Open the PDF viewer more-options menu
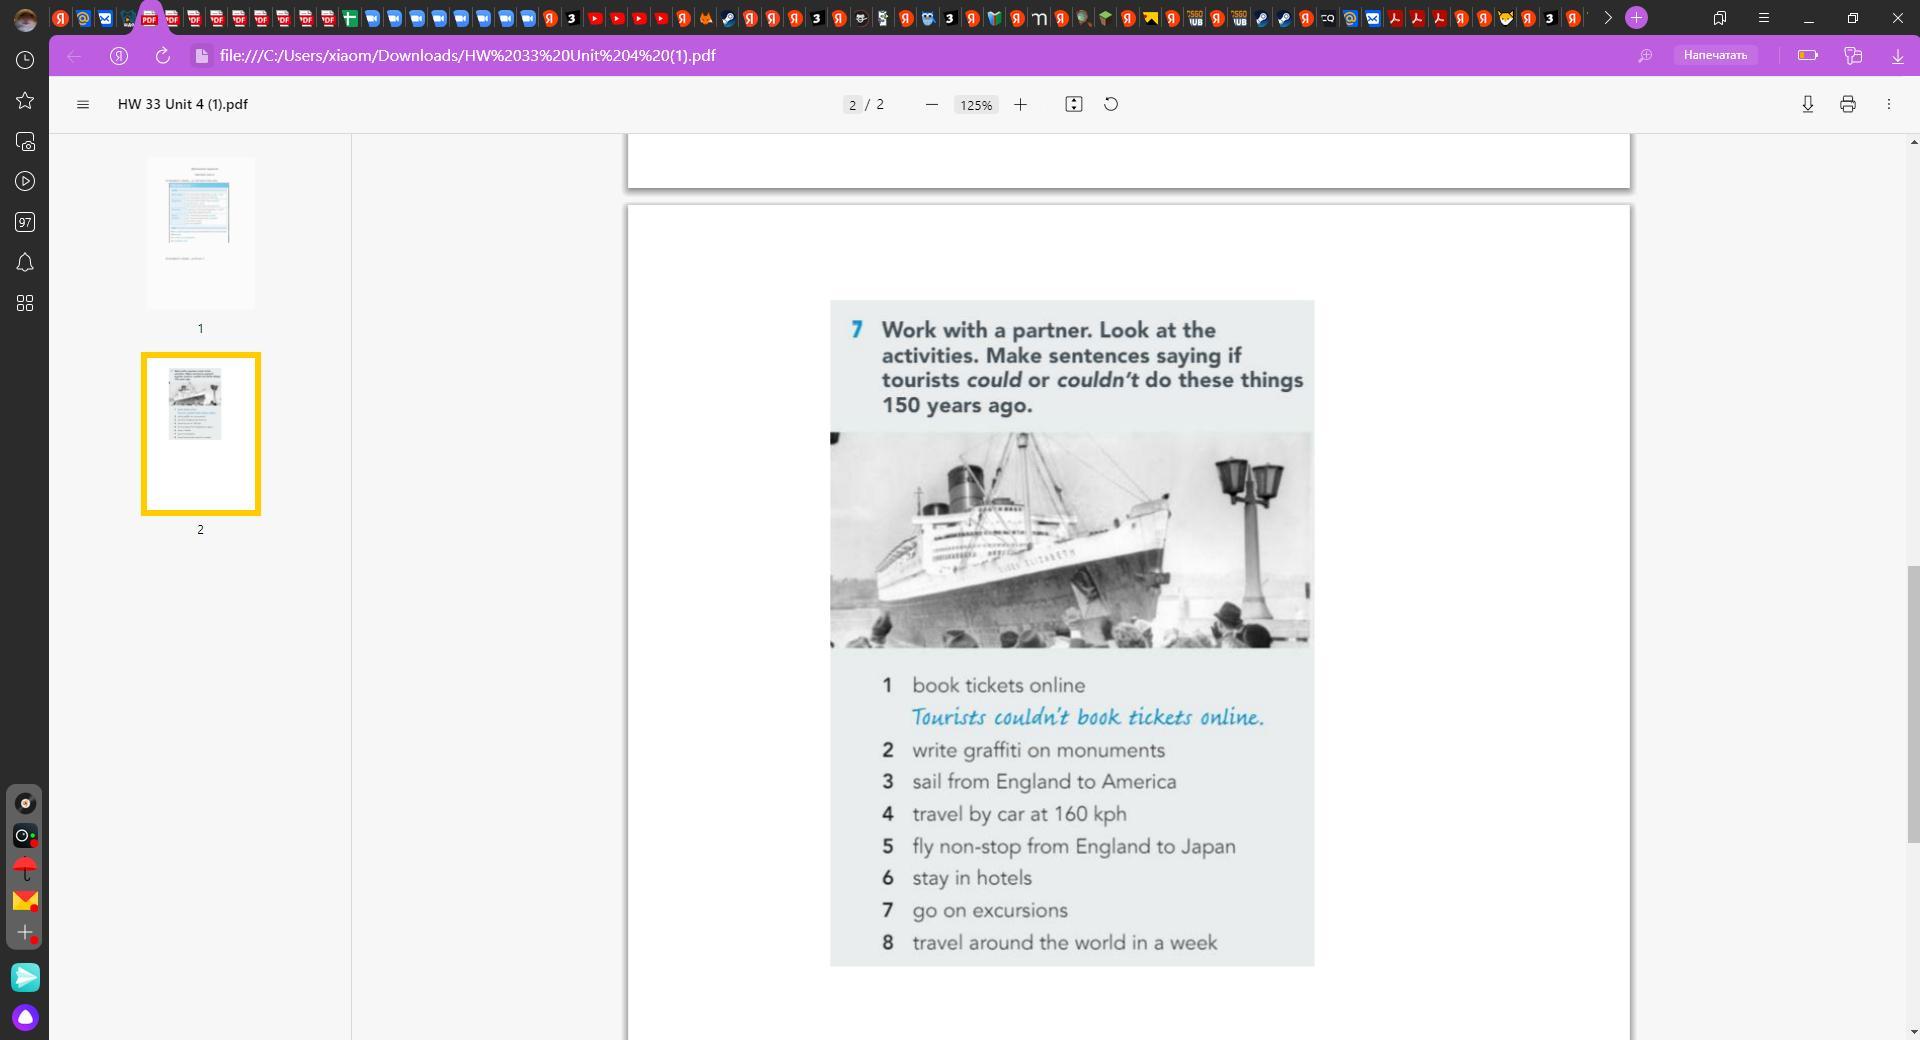Viewport: 1920px width, 1040px height. click(x=1889, y=104)
